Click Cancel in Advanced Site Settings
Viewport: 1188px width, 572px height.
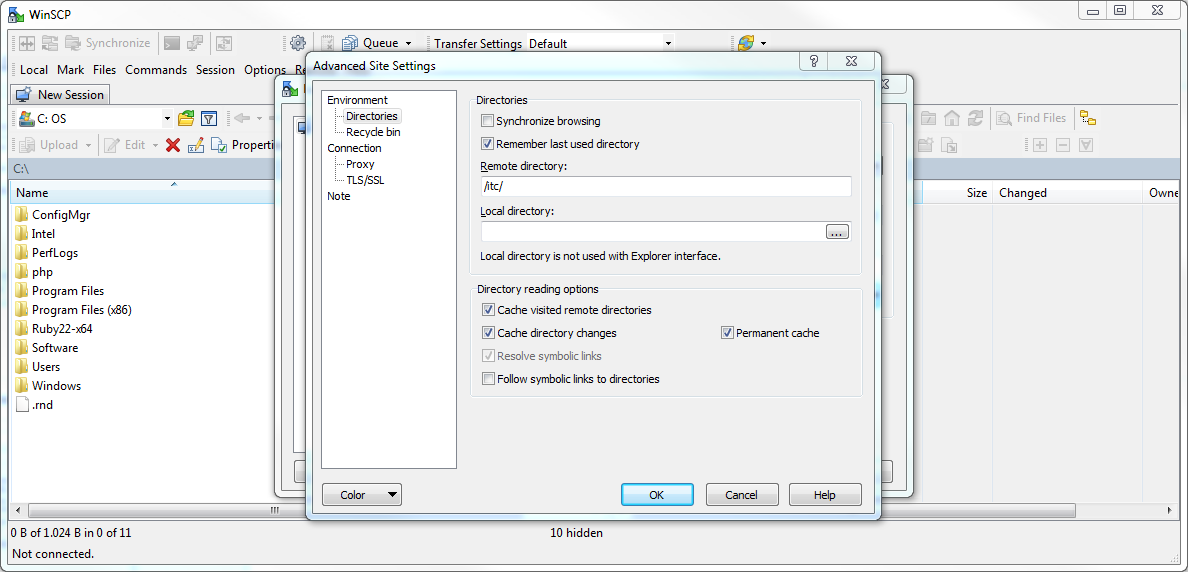[741, 495]
